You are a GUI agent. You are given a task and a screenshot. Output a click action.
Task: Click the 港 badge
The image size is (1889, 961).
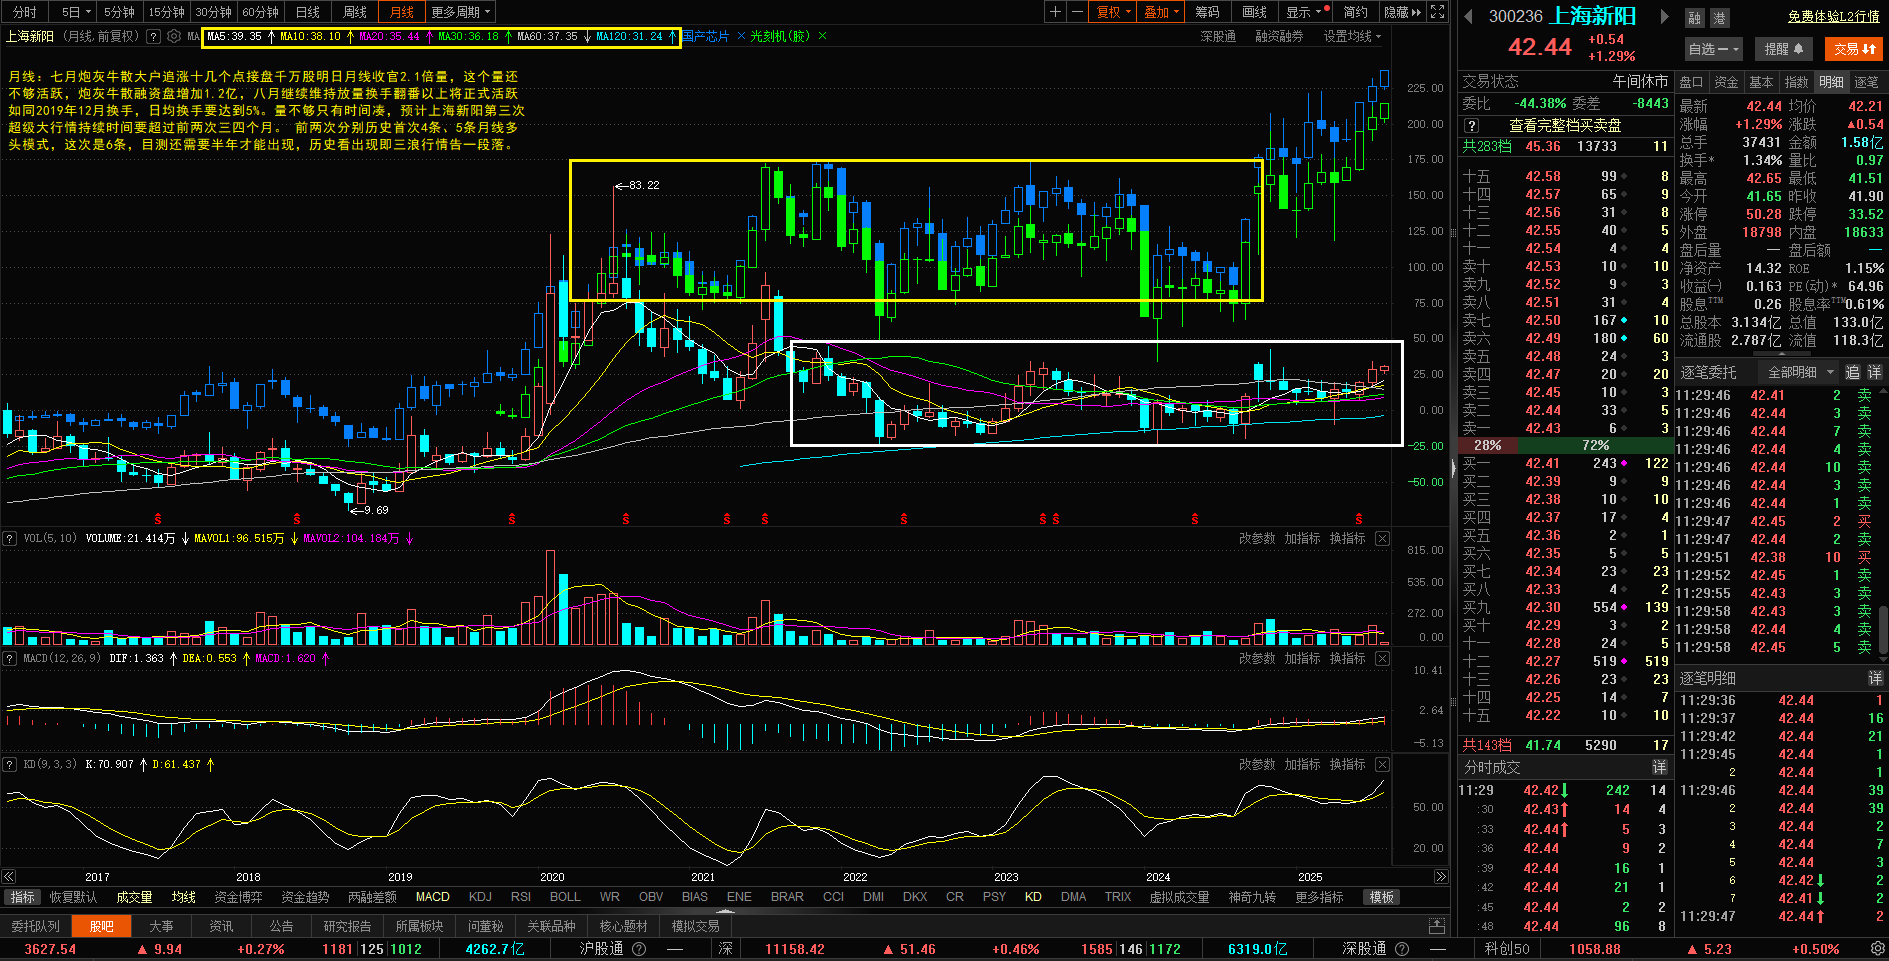1719,18
